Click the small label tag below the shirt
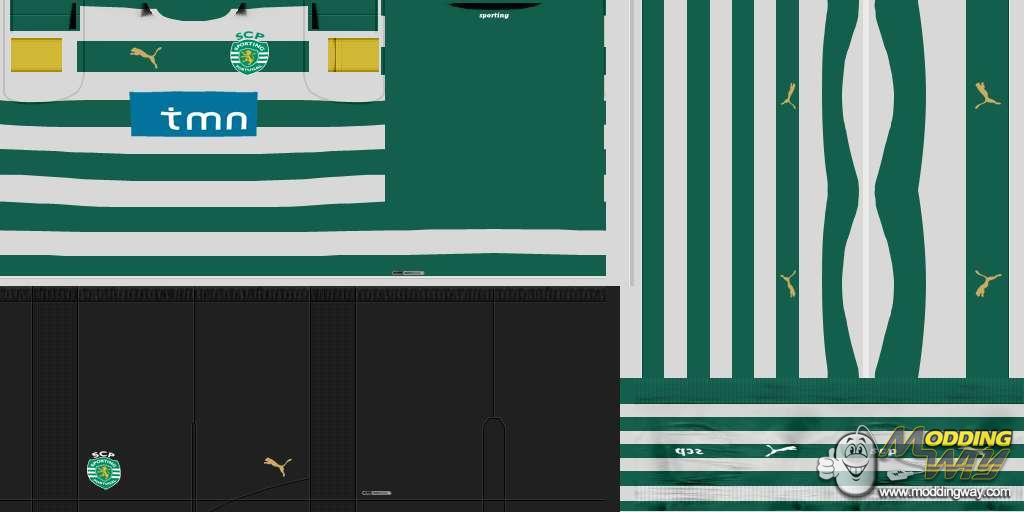1024x512 pixels. 408,272
